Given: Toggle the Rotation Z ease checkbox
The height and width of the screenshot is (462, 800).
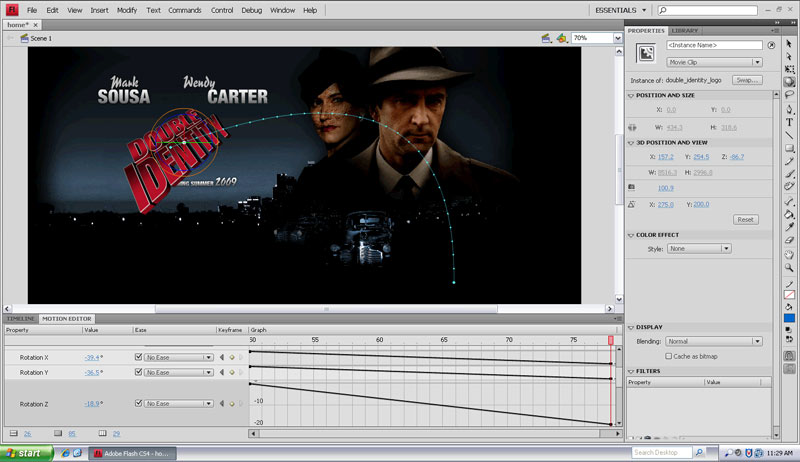Looking at the screenshot, I should tap(139, 404).
